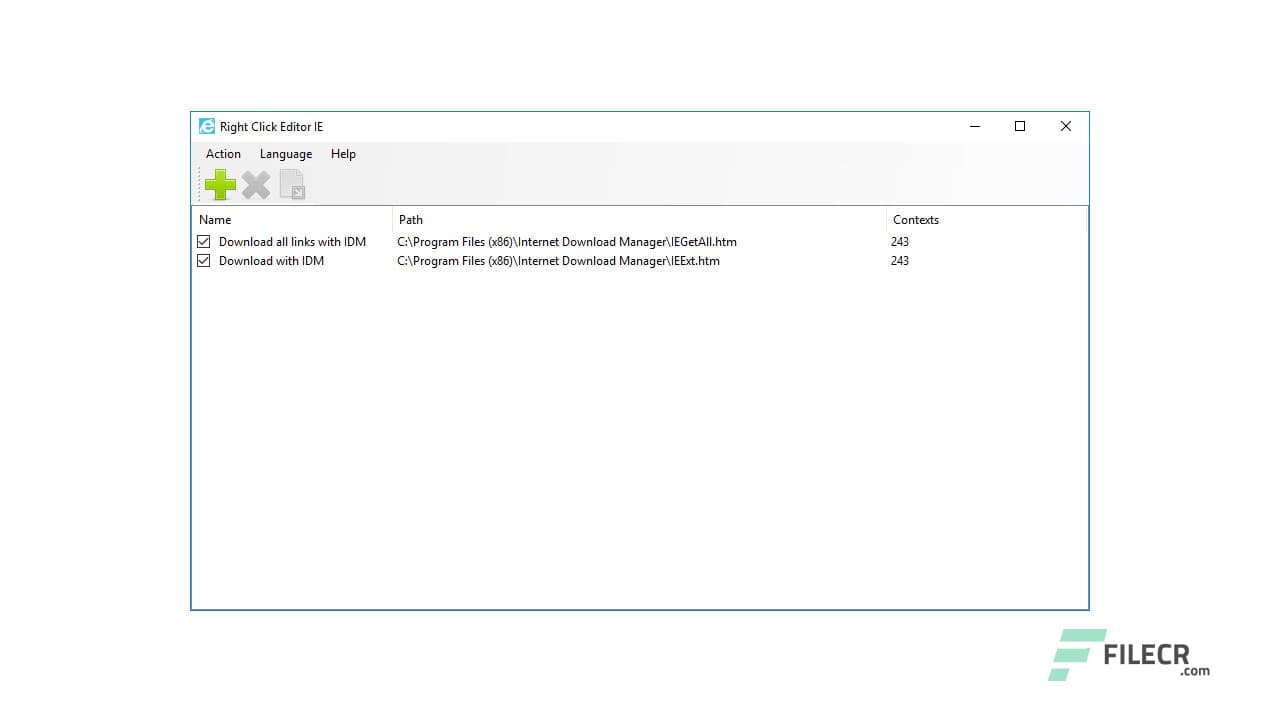
Task: Open the Help menu
Action: [x=343, y=154]
